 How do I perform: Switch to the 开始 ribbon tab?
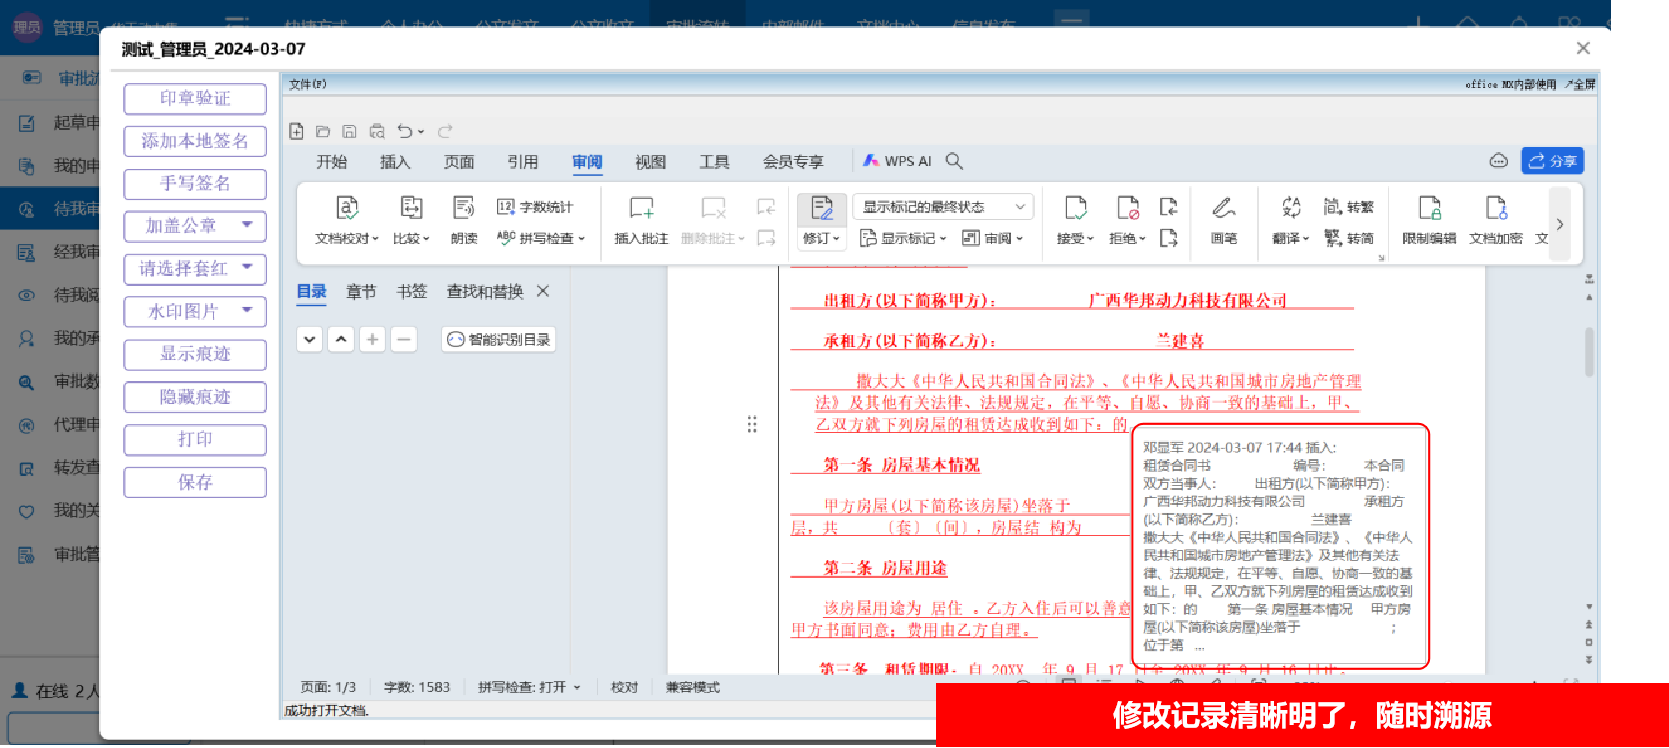point(331,162)
